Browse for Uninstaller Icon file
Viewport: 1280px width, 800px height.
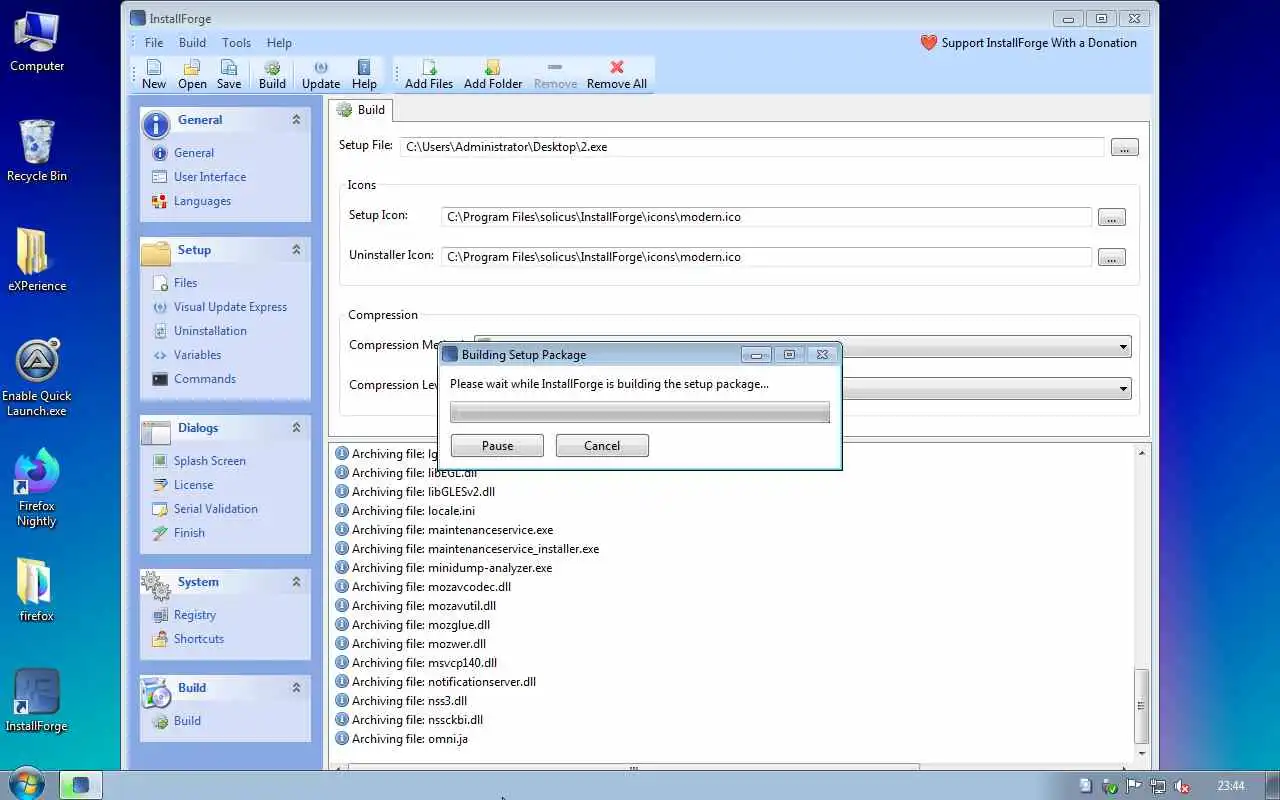click(1111, 258)
